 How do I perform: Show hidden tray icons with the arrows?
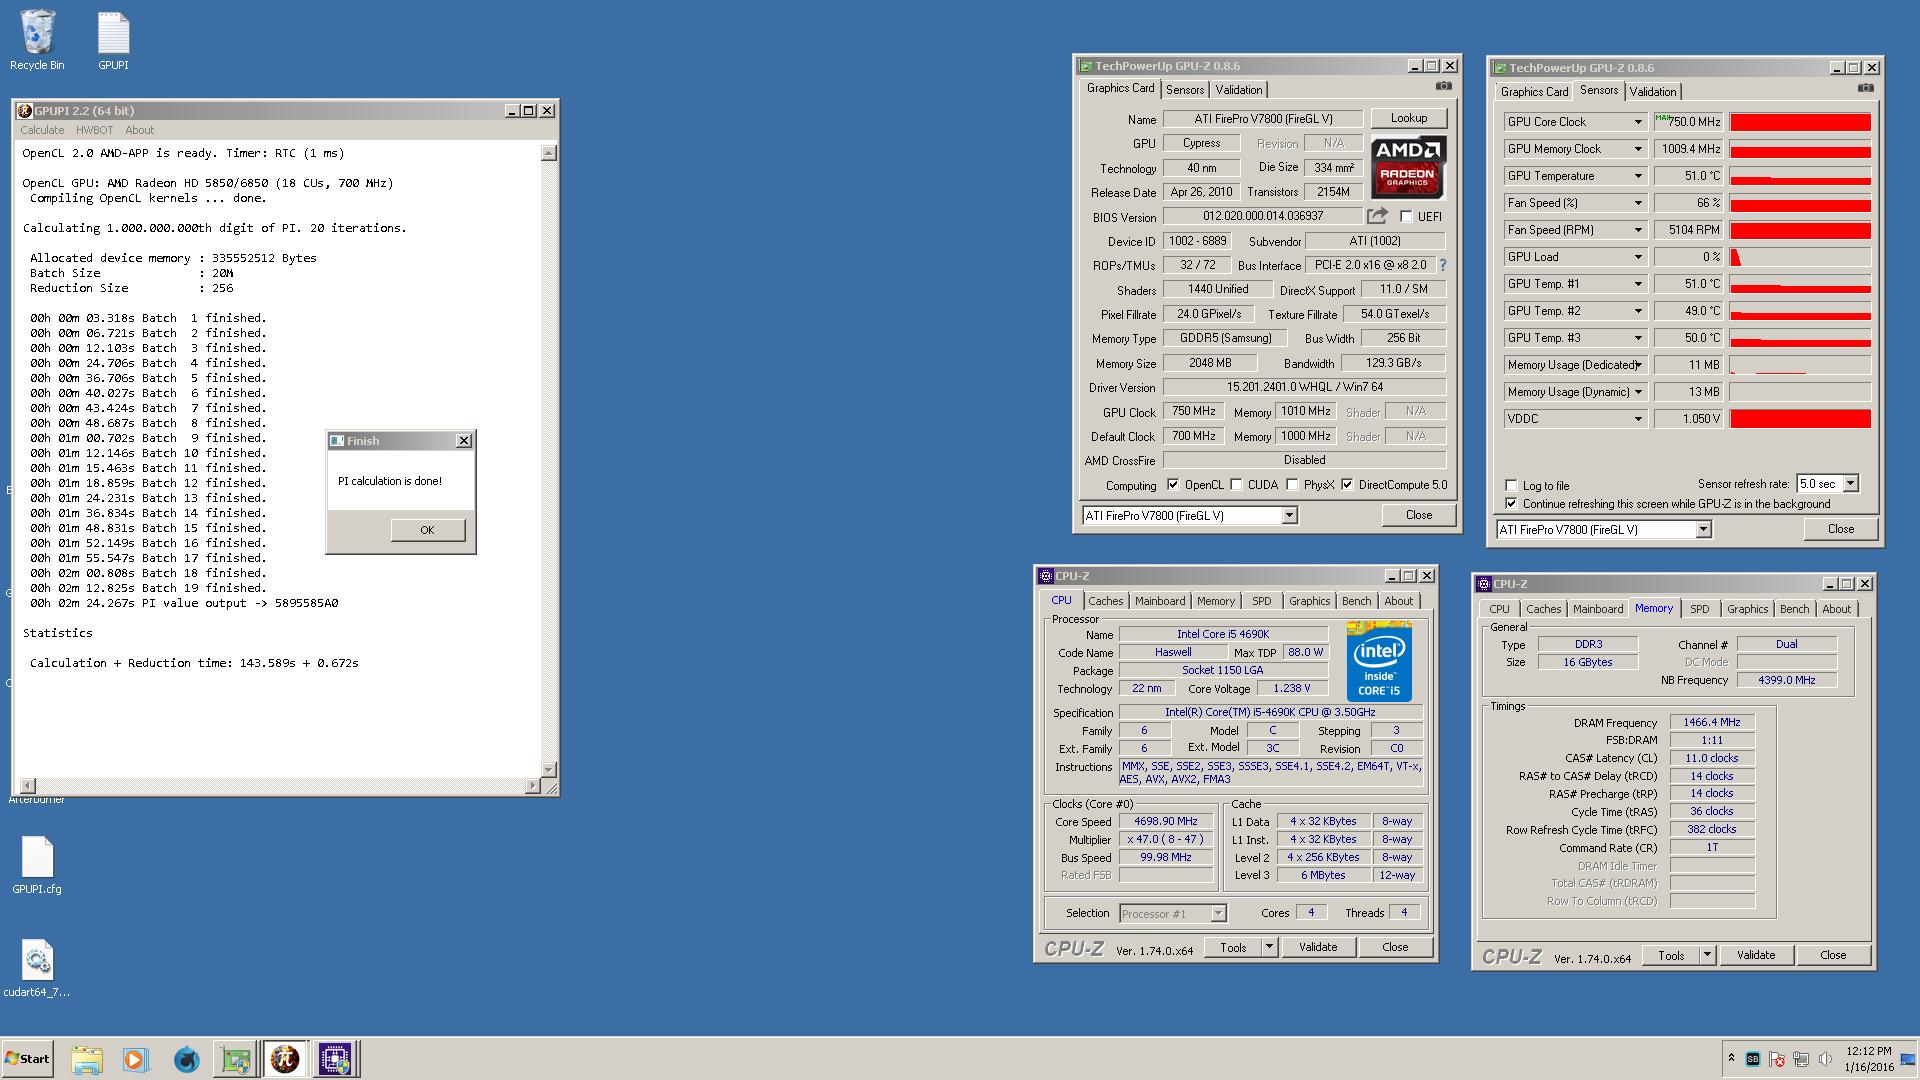point(1730,1058)
